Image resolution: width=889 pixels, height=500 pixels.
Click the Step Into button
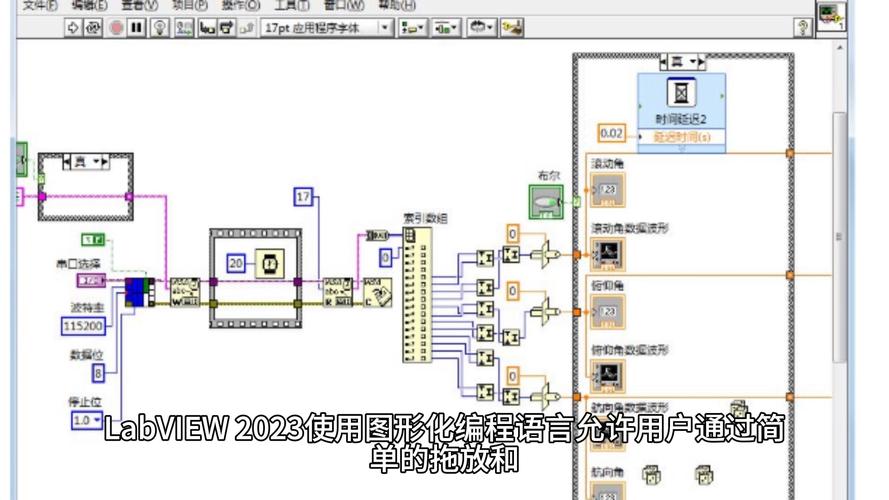[x=207, y=27]
